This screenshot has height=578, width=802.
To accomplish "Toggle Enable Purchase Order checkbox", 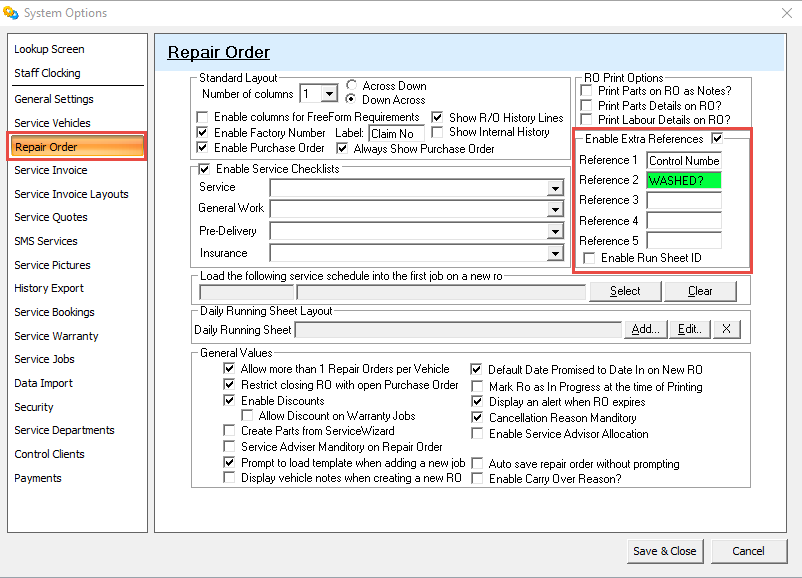I will (203, 148).
